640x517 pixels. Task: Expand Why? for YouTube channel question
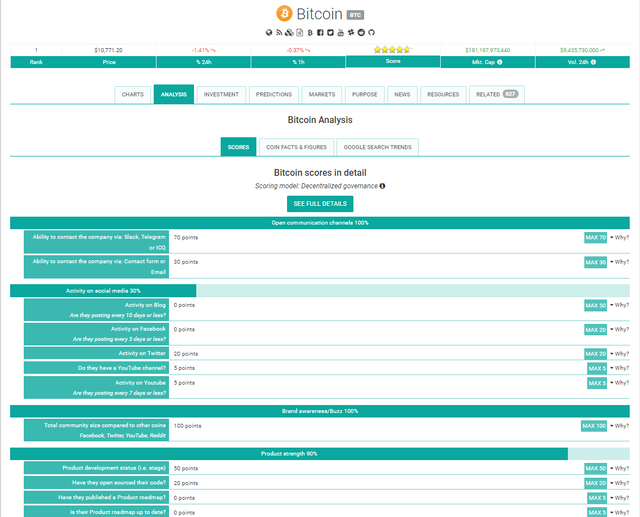620,368
